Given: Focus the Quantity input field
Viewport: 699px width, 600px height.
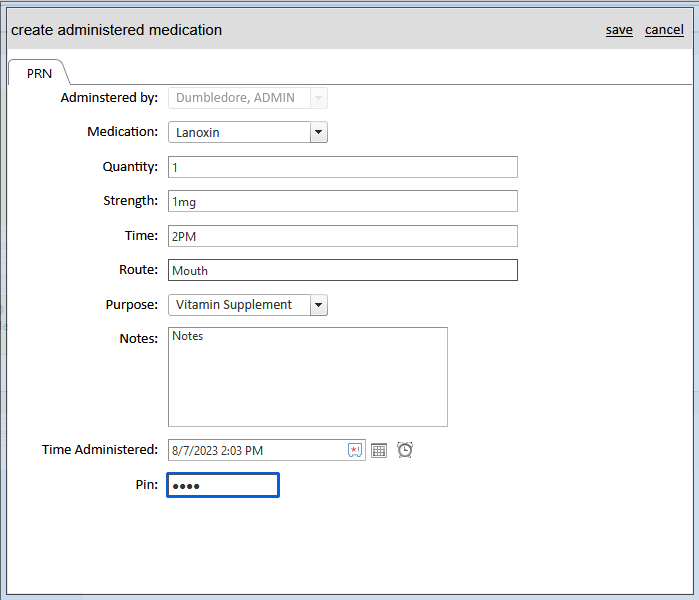Looking at the screenshot, I should tap(343, 167).
